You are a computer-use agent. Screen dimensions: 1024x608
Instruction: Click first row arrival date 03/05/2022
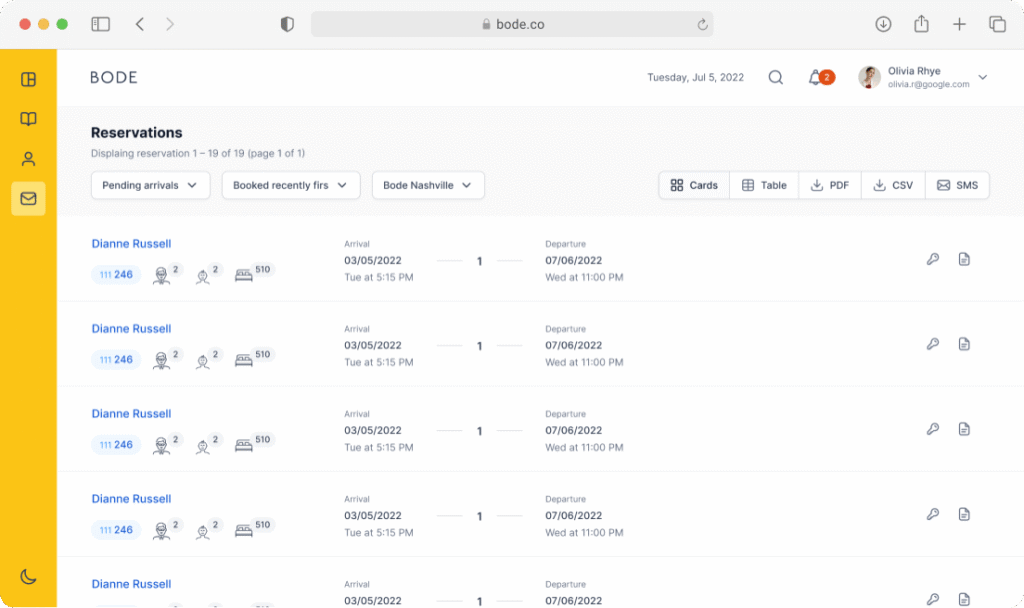point(373,260)
